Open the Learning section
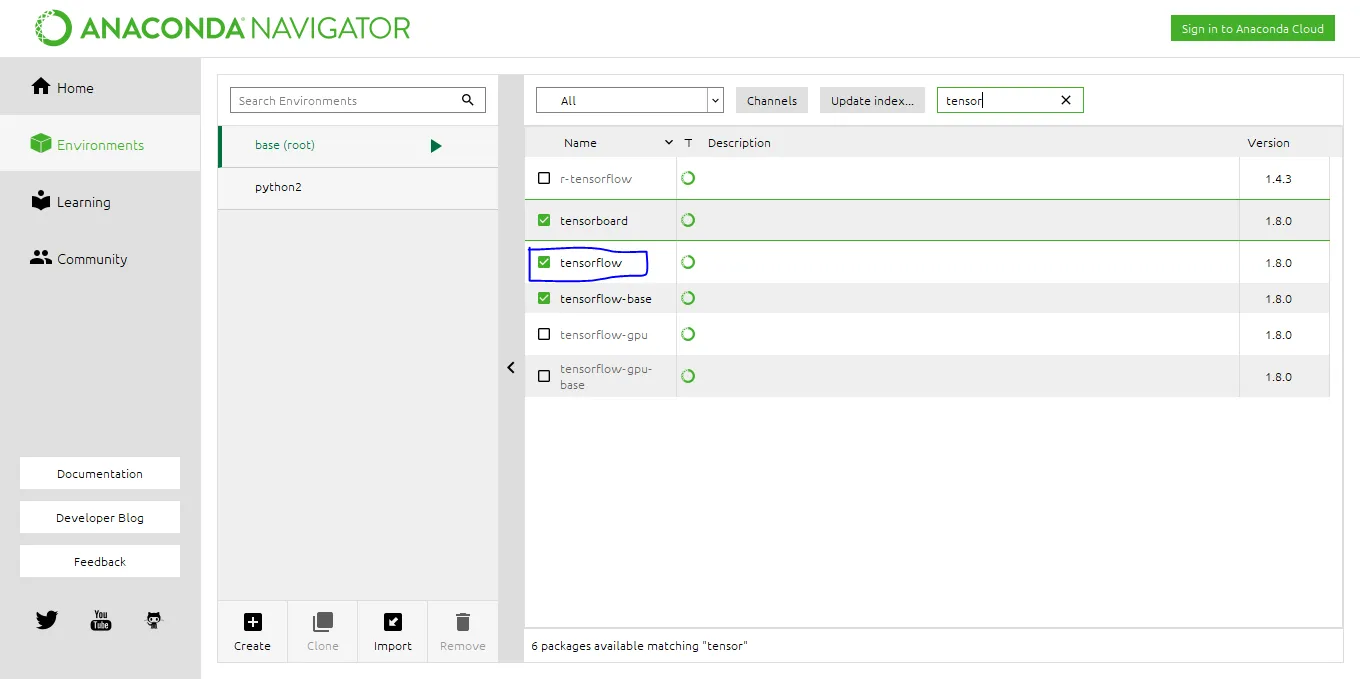This screenshot has height=679, width=1360. point(100,201)
